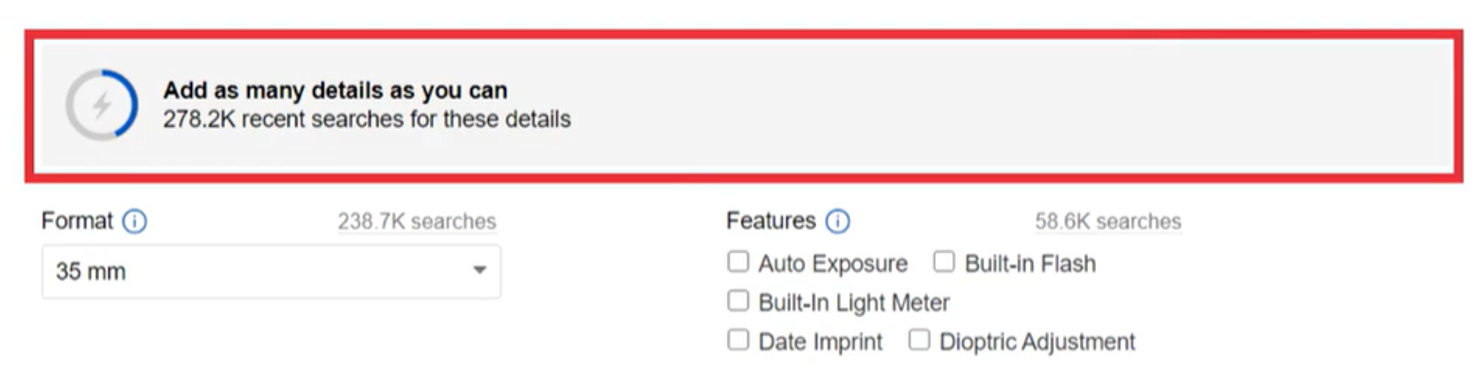Open the info icon next to Format
The width and height of the screenshot is (1484, 367).
click(134, 221)
